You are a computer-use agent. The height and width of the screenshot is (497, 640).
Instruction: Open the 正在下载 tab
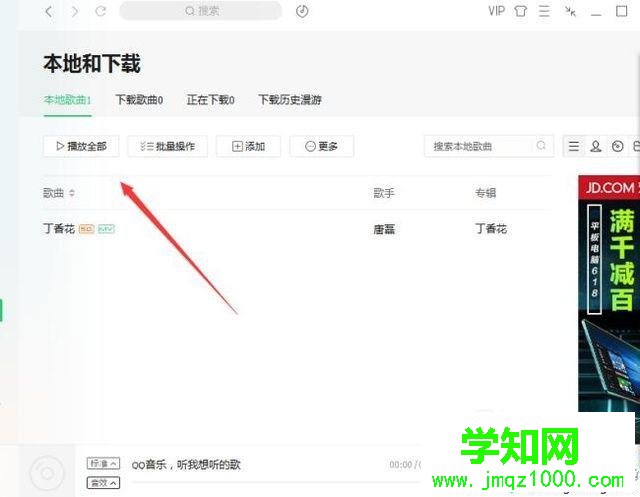[211, 100]
